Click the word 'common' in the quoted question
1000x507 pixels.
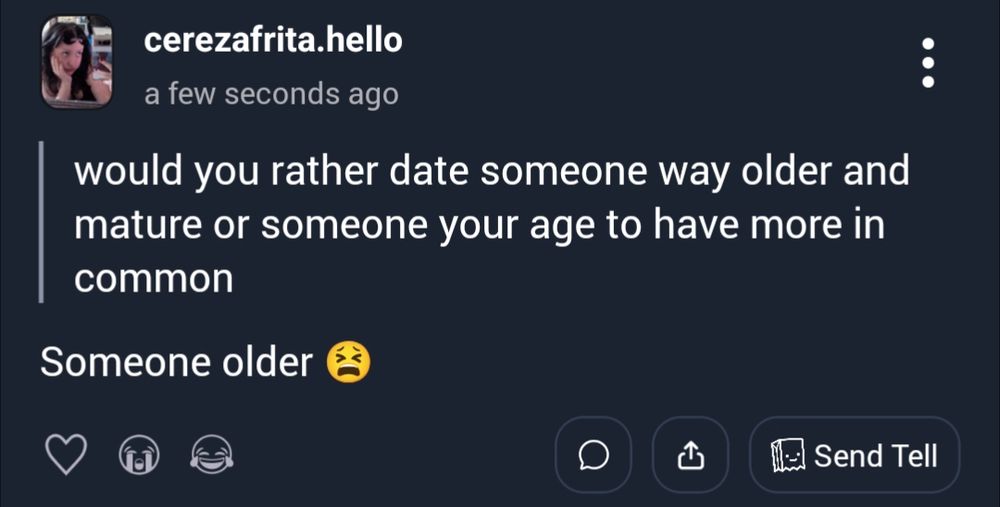pos(153,278)
